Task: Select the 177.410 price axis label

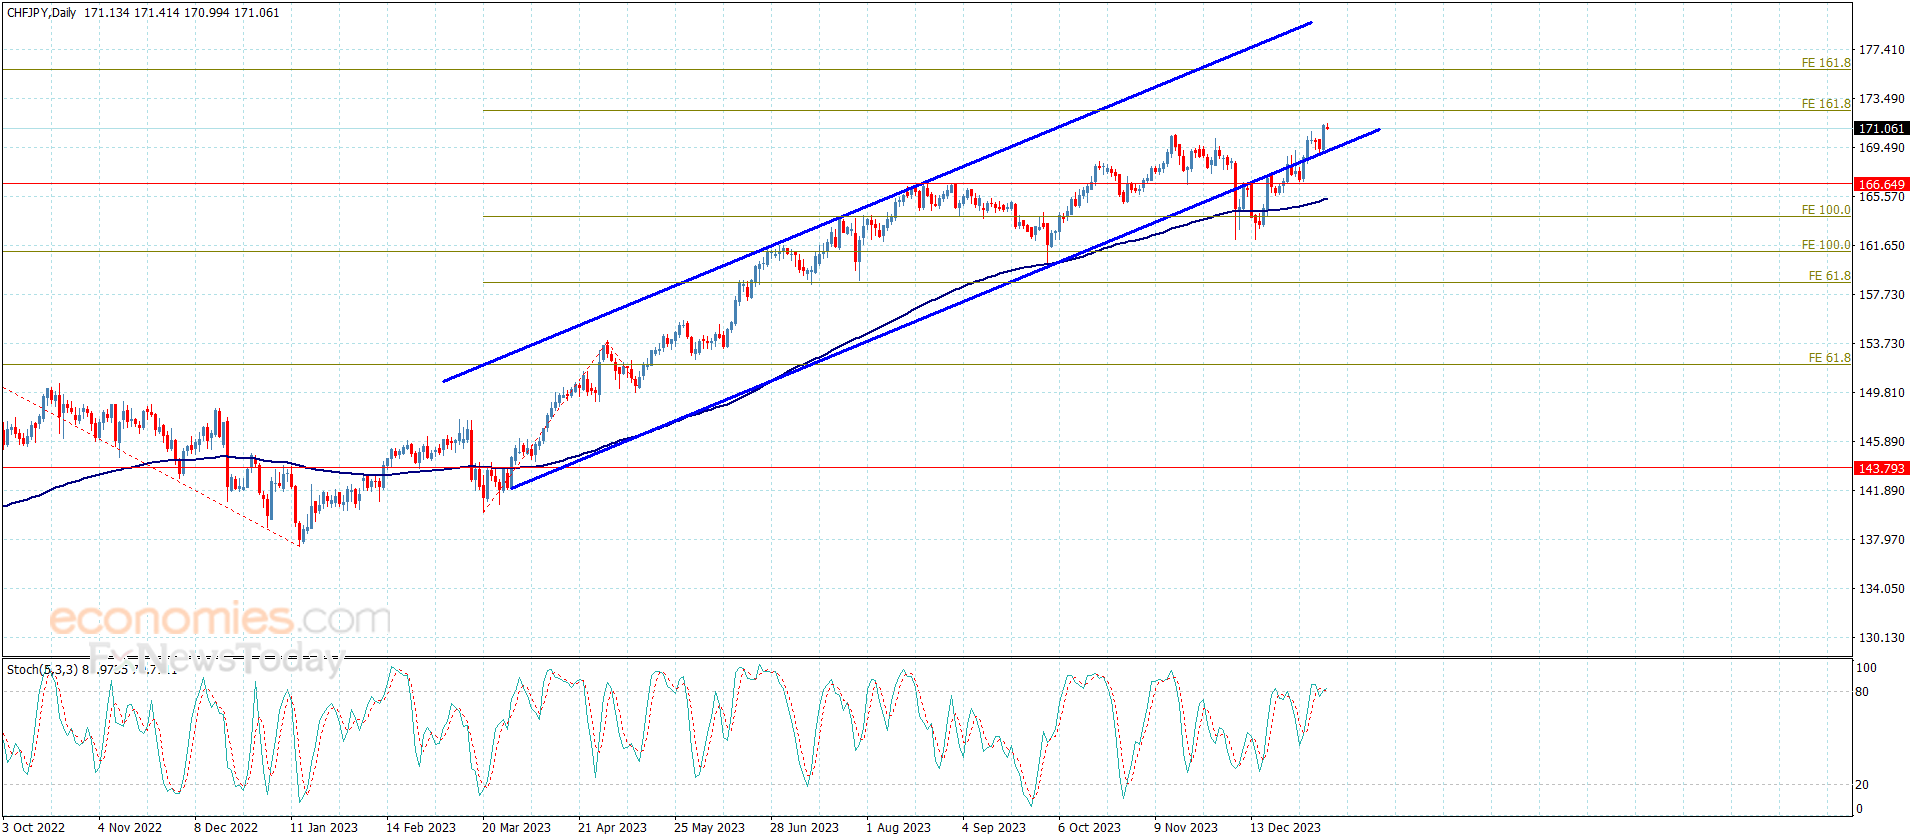Action: 1881,50
